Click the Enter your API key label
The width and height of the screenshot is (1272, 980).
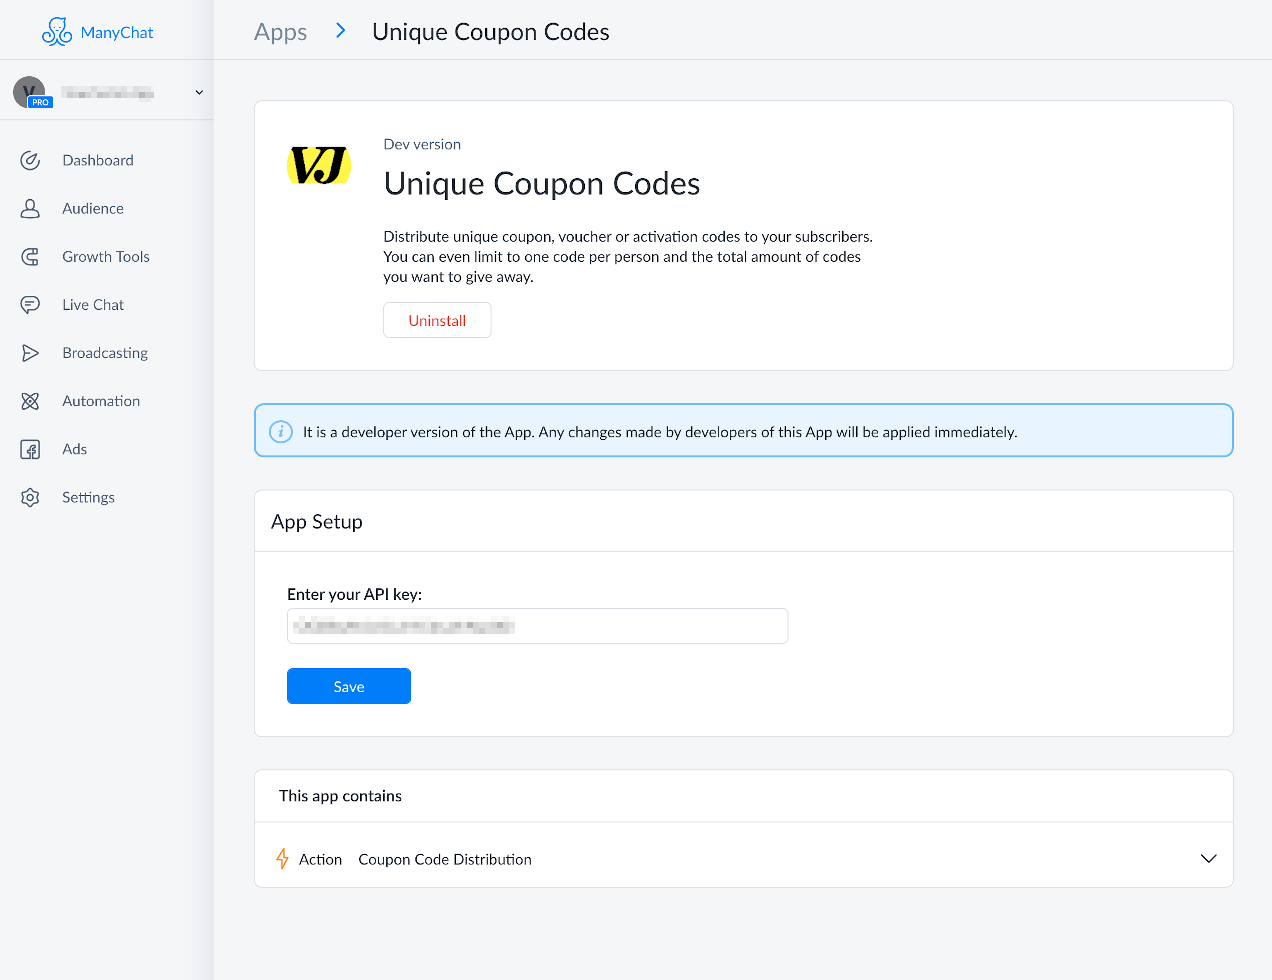355,594
